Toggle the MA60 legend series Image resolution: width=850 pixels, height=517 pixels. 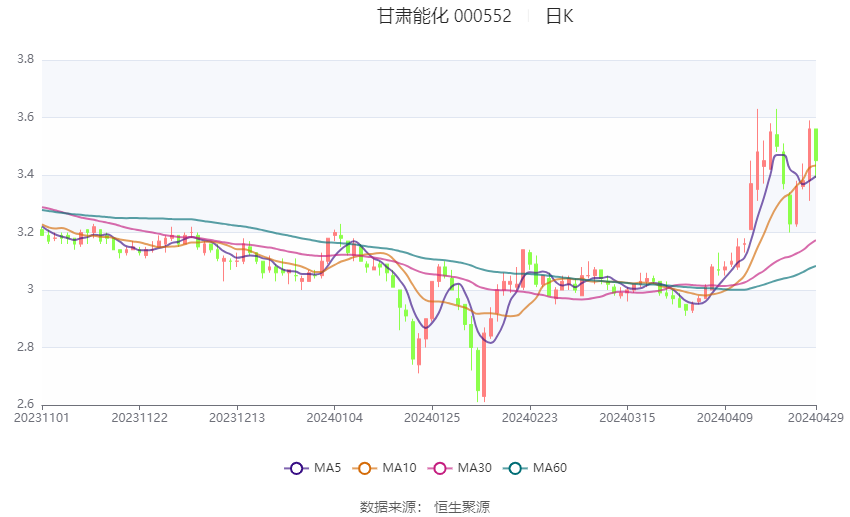tap(535, 468)
